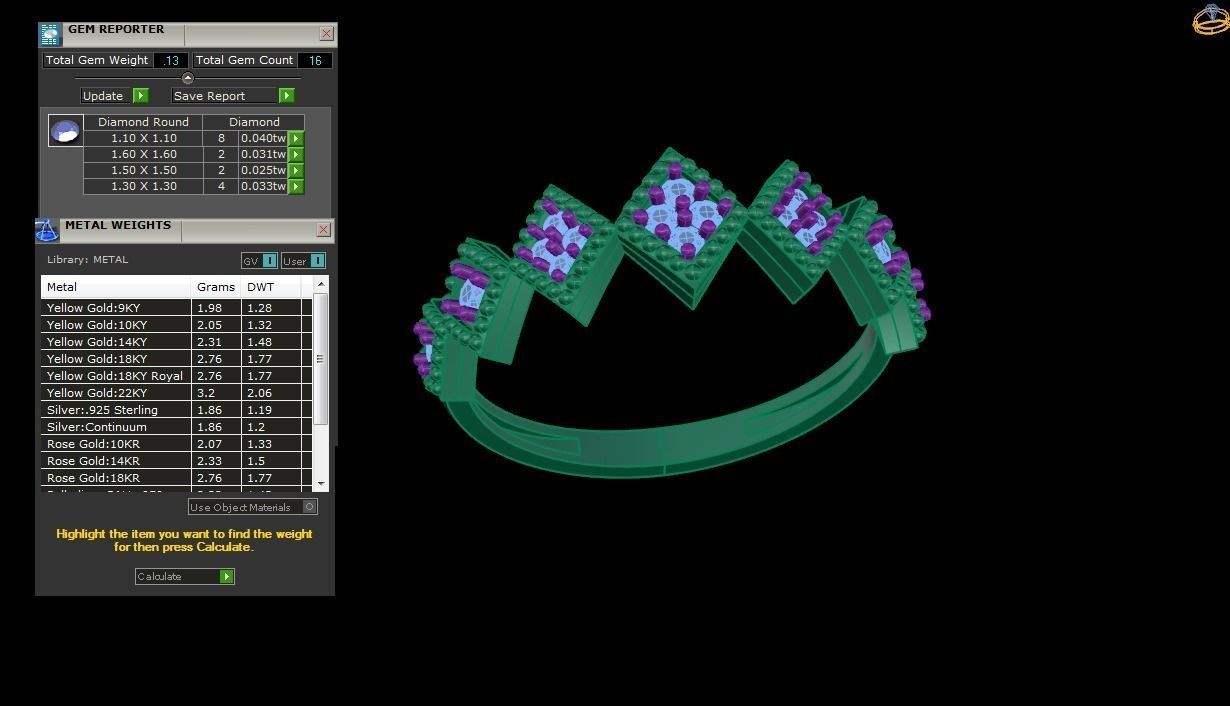This screenshot has width=1230, height=706.
Task: Click the 1.50 X 1.50 size cell
Action: 143,171
